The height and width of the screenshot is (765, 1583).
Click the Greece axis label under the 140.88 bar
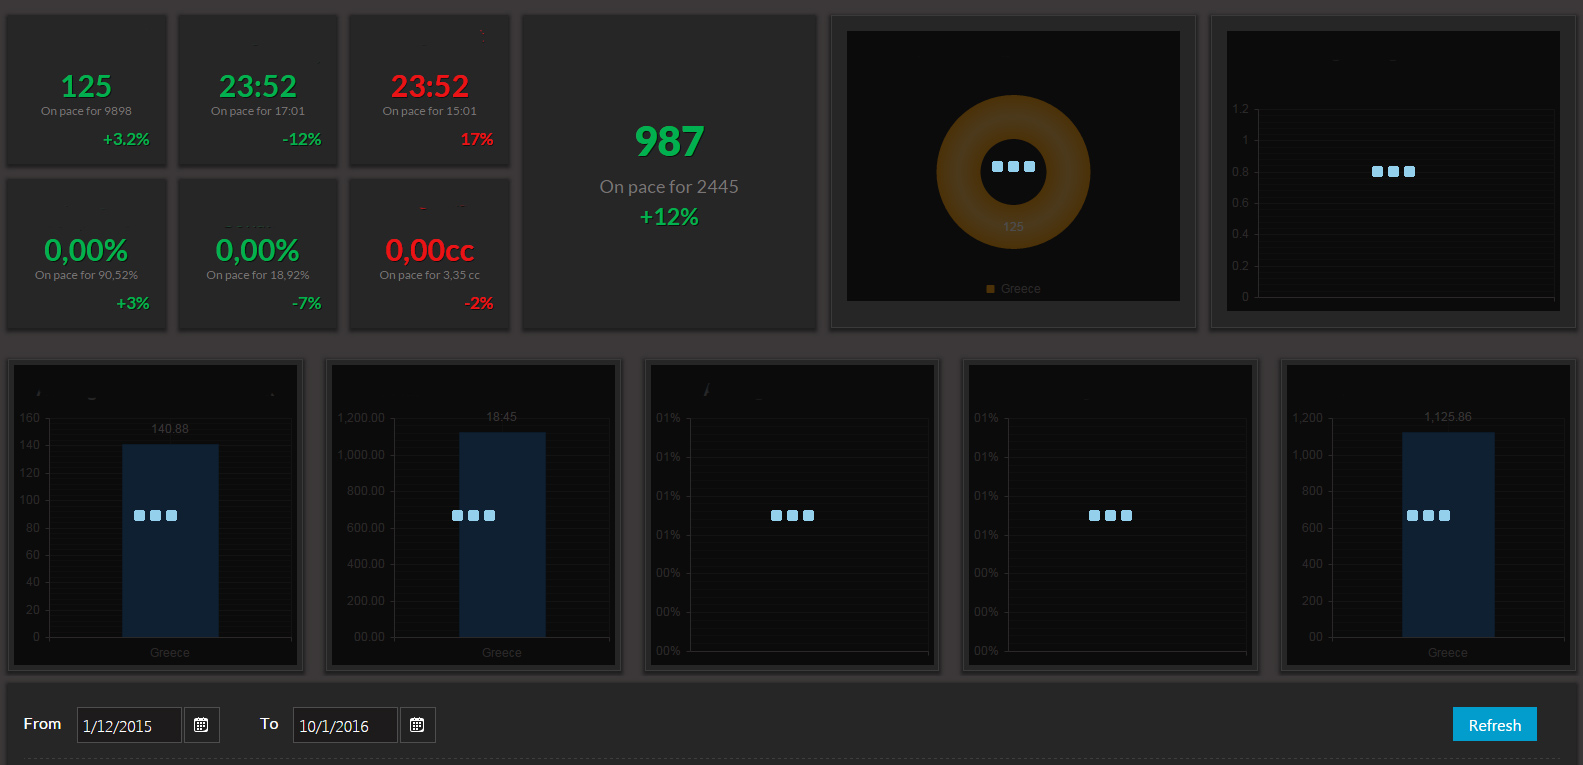click(170, 653)
